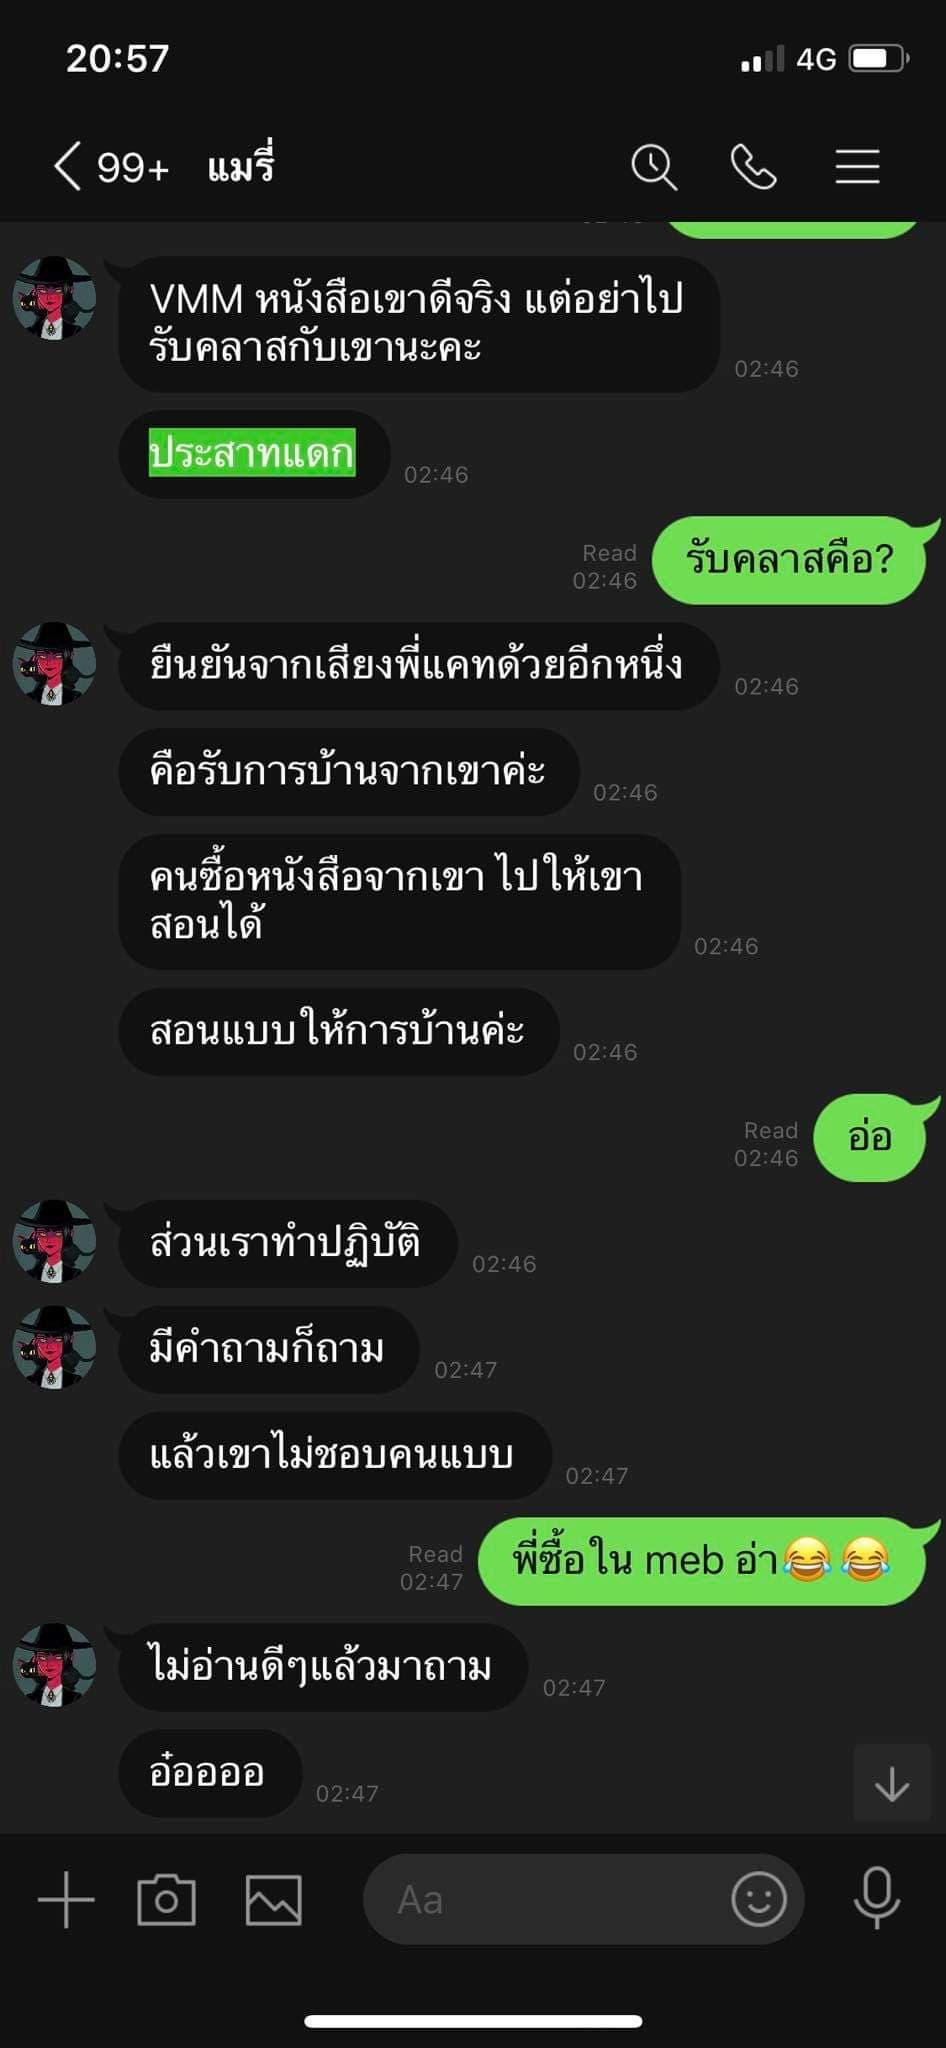Start a voice call with phone icon
This screenshot has width=946, height=2048.
point(754,166)
